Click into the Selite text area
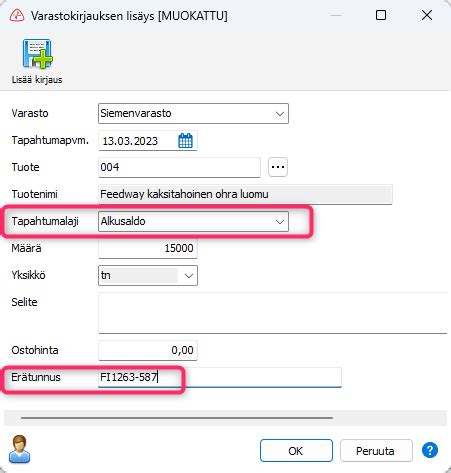 pyautogui.click(x=273, y=313)
